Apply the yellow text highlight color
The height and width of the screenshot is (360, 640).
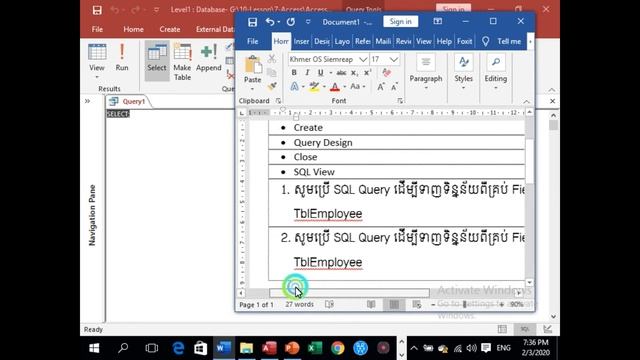pyautogui.click(x=314, y=87)
